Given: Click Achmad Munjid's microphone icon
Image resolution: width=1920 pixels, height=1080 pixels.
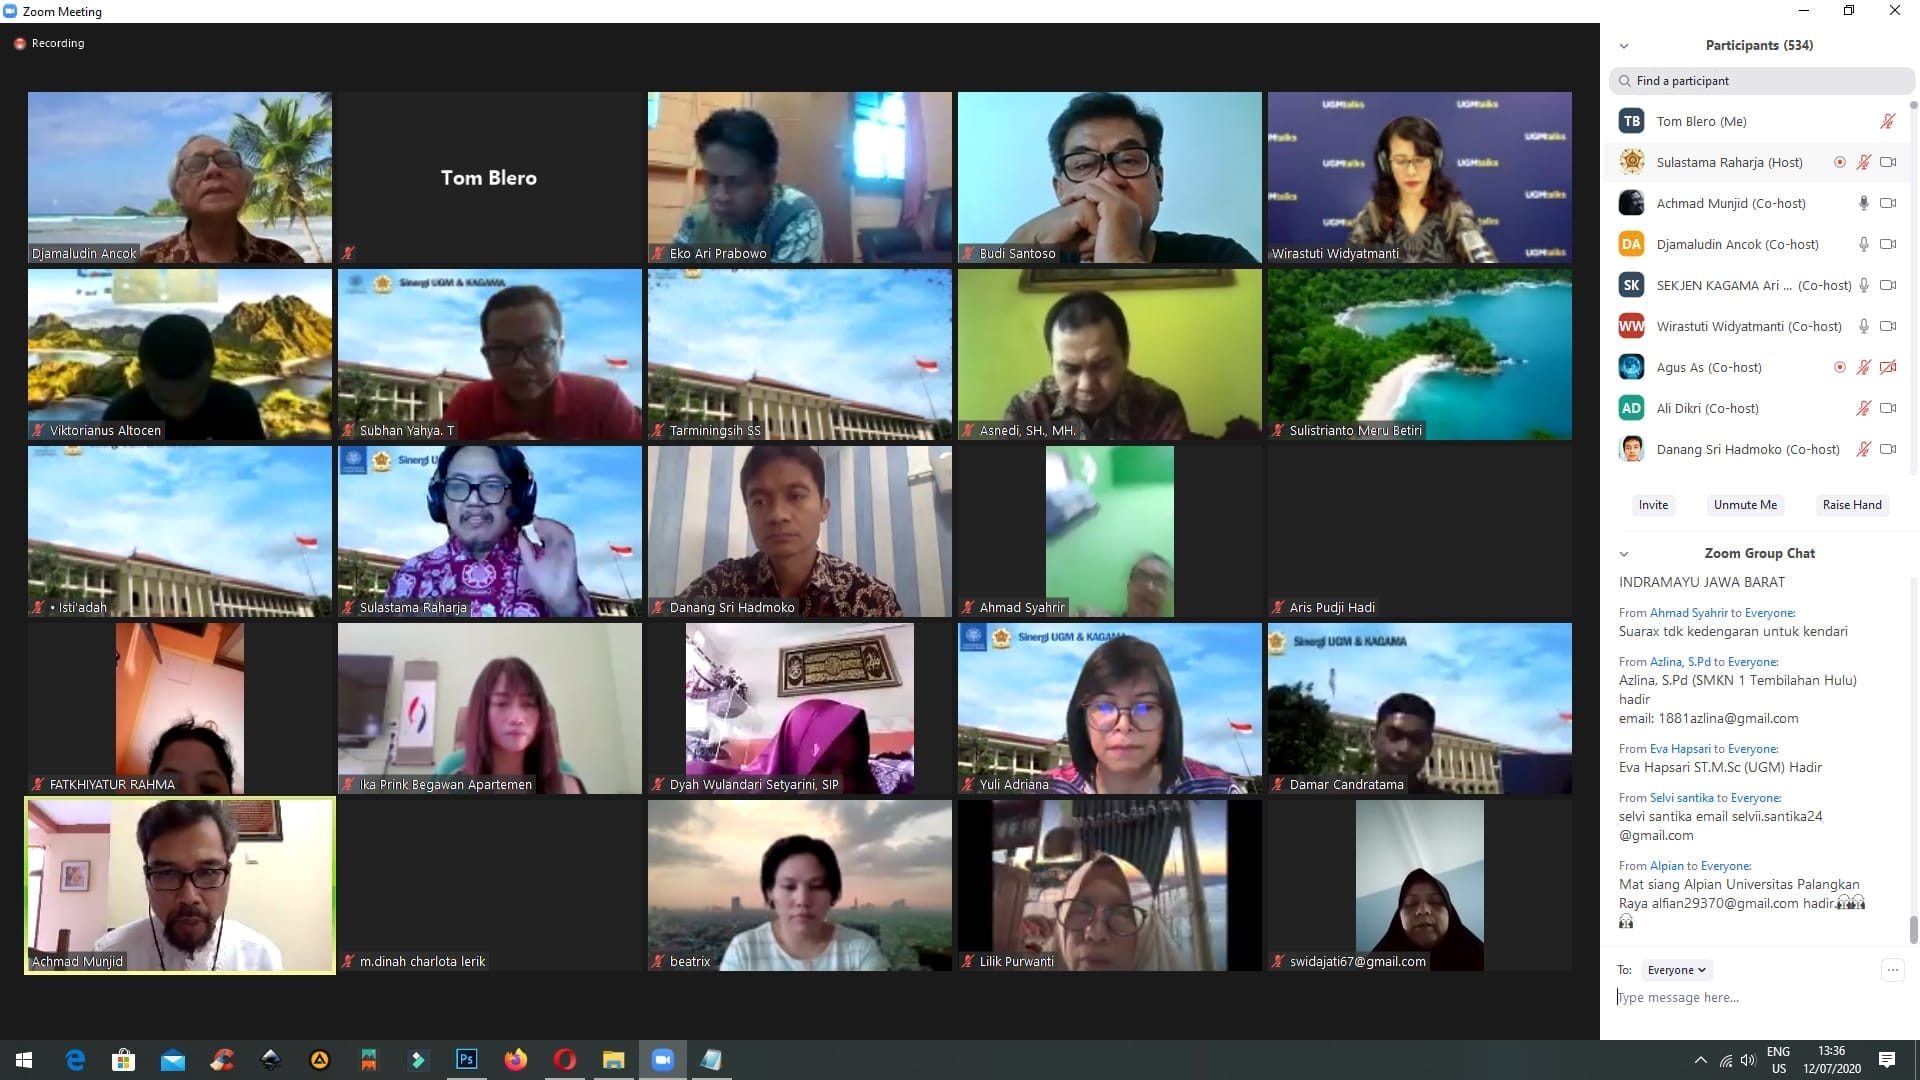Looking at the screenshot, I should (x=1863, y=203).
